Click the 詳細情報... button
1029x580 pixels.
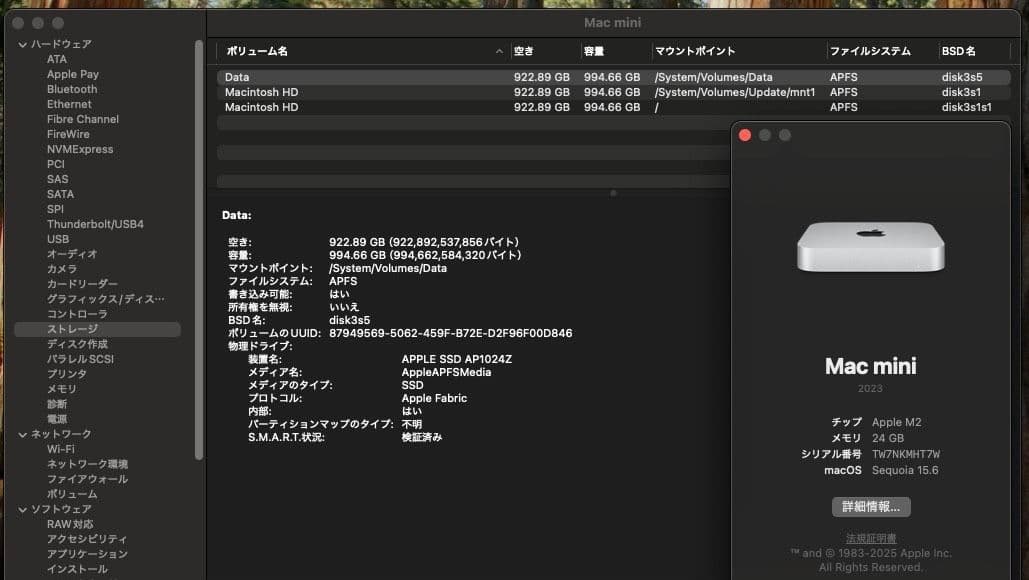point(870,506)
